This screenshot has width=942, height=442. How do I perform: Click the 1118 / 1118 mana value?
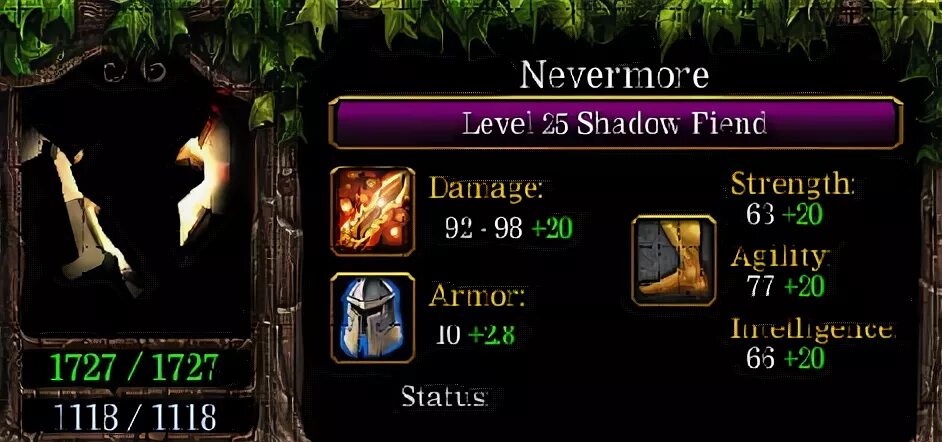point(135,417)
